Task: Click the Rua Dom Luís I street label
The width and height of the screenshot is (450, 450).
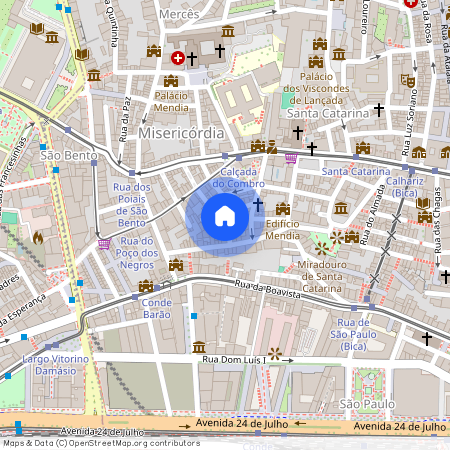Action: (234, 360)
